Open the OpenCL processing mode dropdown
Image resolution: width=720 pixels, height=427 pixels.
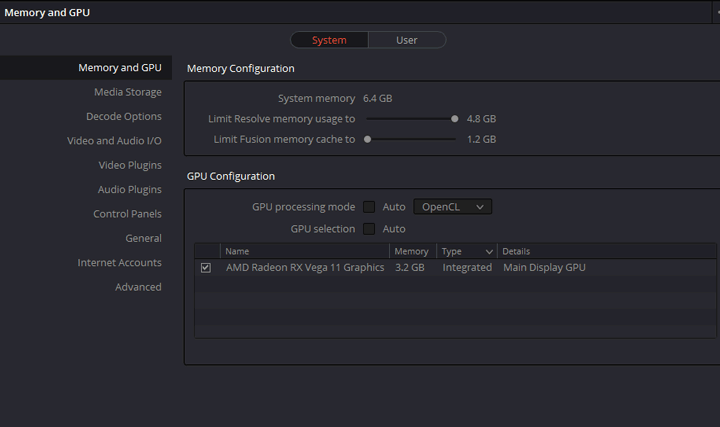(452, 207)
